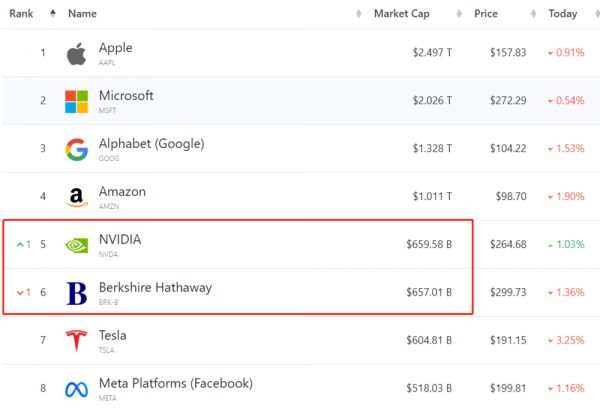
Task: Click the NVIDIA logo icon
Action: (x=76, y=245)
